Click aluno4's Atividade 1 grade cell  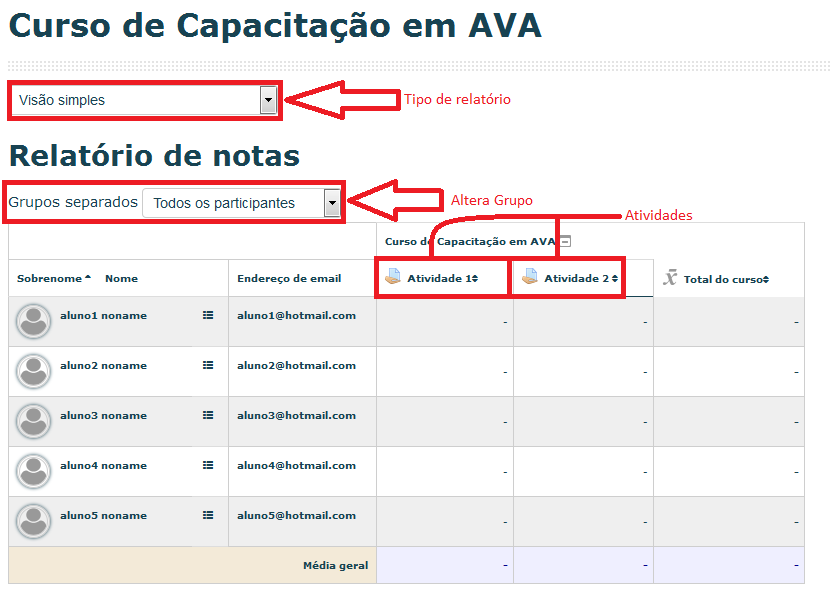(x=445, y=471)
